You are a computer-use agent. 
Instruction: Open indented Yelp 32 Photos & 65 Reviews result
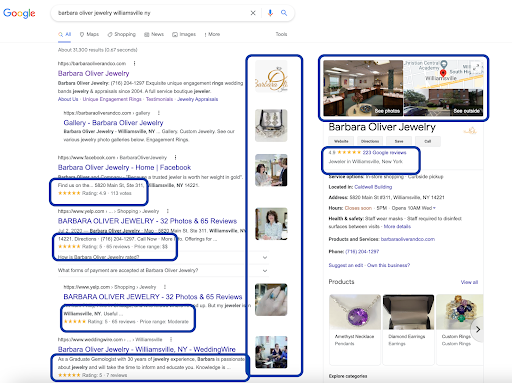pos(153,297)
